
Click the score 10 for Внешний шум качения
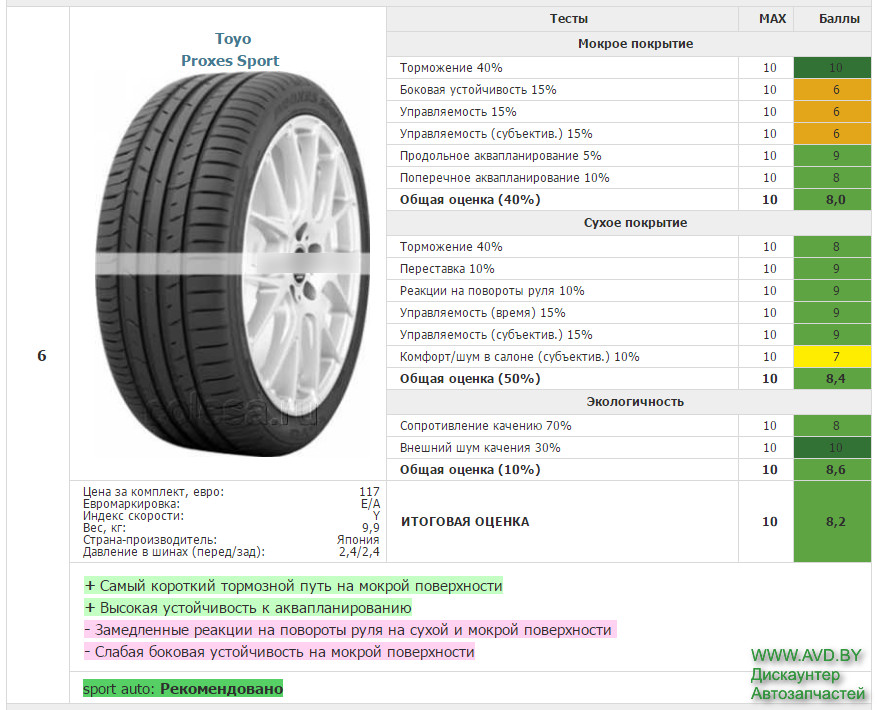point(835,448)
